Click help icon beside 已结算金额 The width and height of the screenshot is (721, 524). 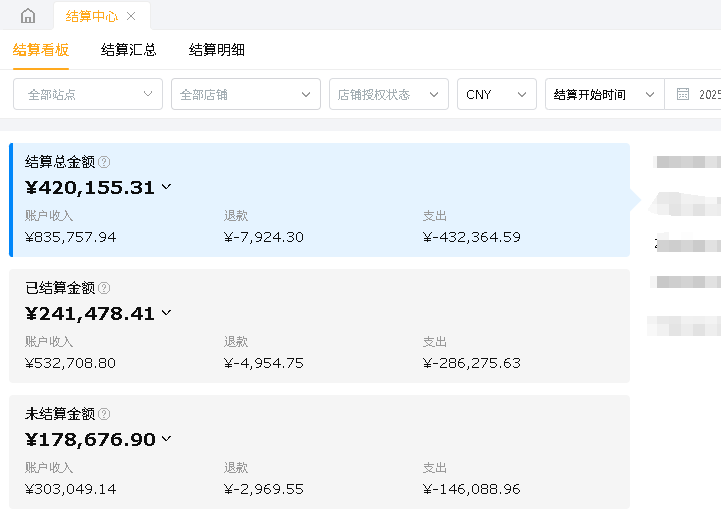(104, 288)
